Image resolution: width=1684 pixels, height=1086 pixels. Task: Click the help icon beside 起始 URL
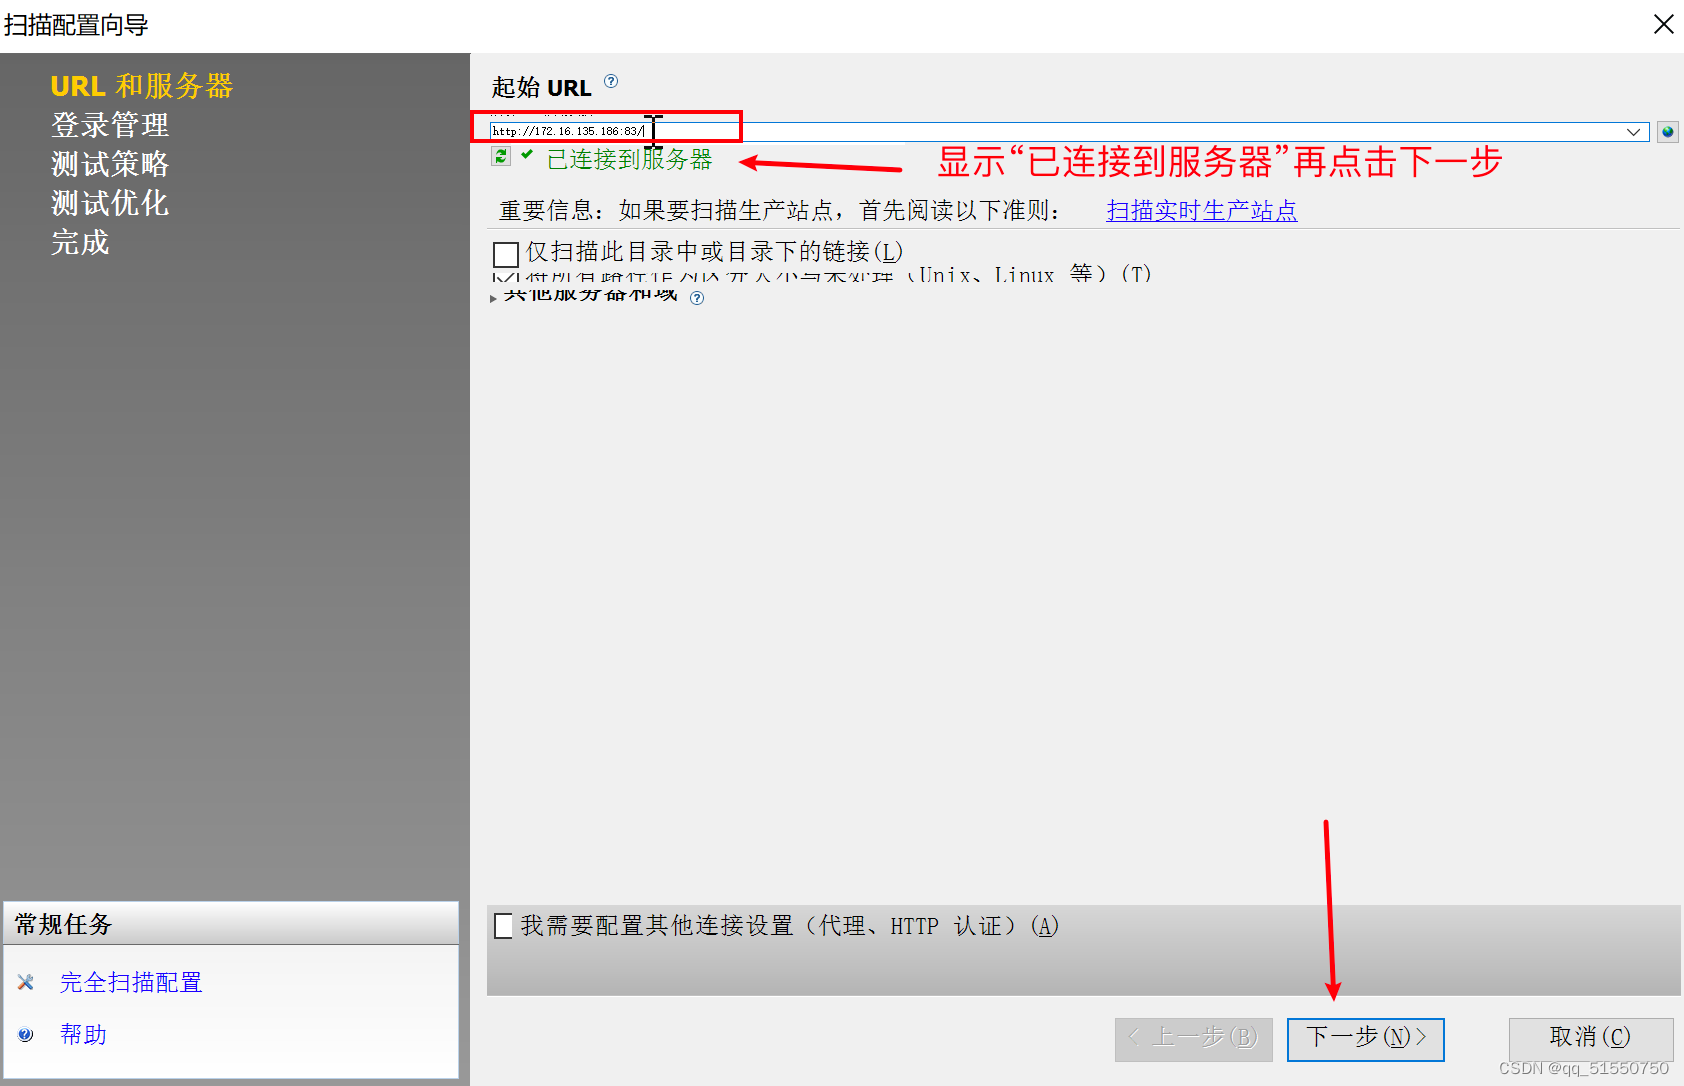[611, 81]
